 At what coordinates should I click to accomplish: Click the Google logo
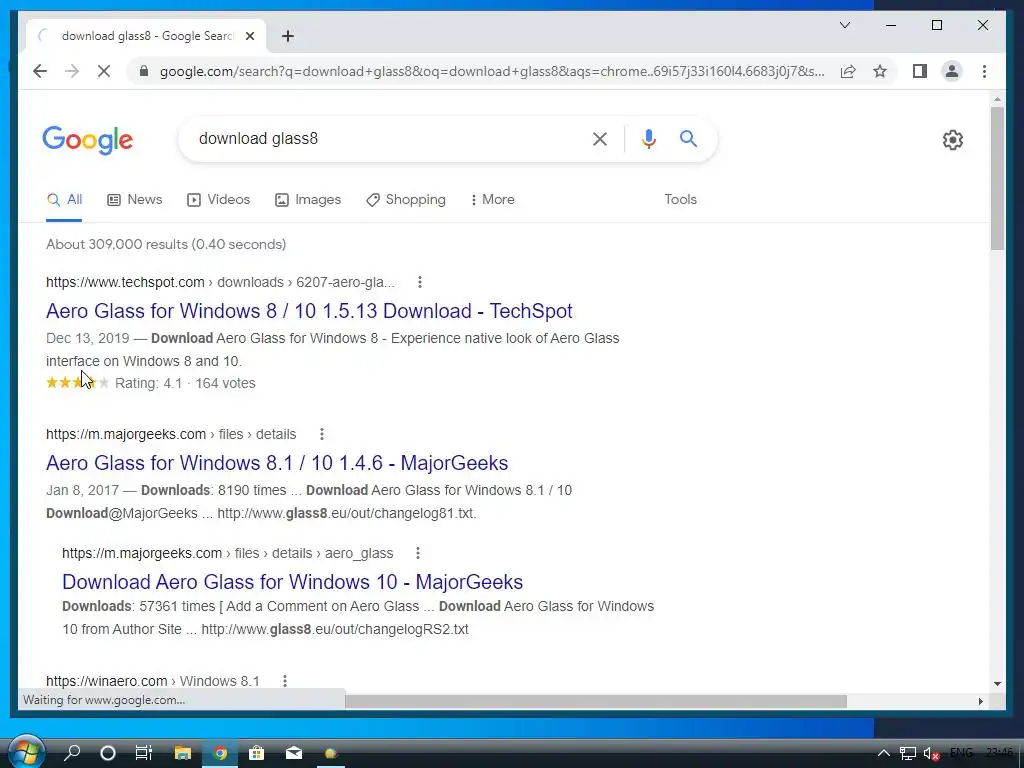coord(88,140)
